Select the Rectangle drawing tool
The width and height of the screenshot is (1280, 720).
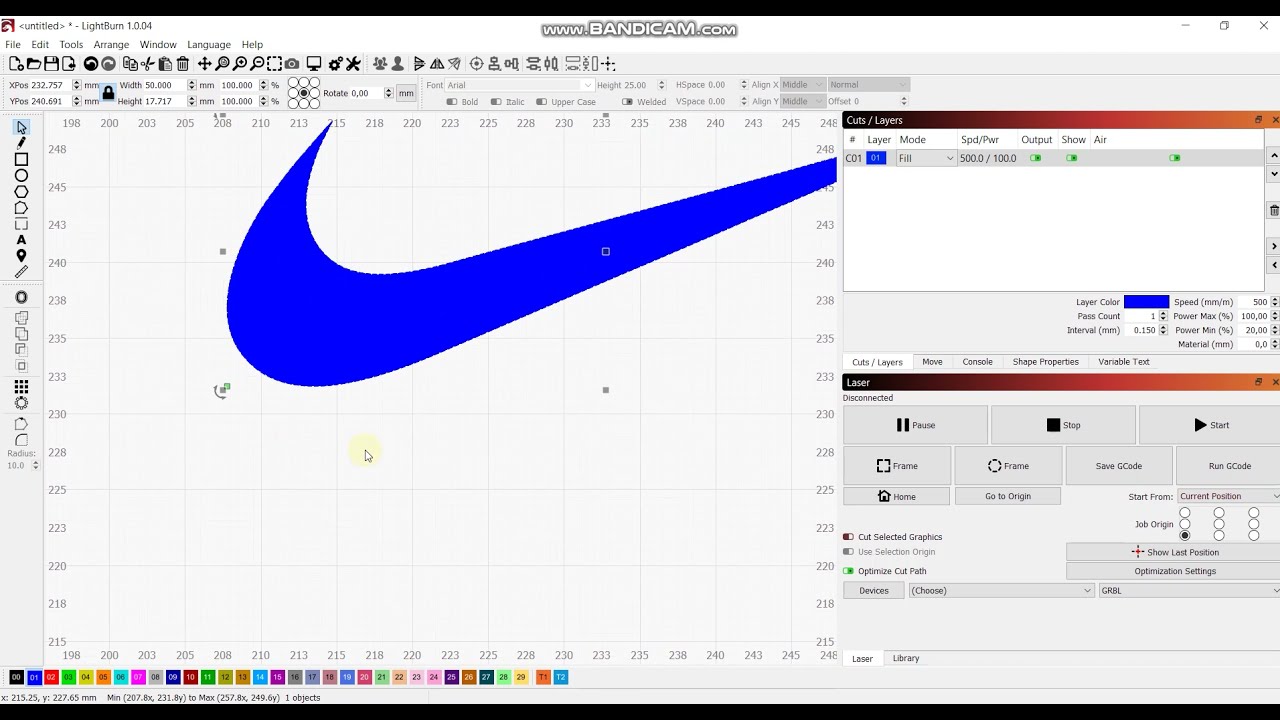coord(21,159)
